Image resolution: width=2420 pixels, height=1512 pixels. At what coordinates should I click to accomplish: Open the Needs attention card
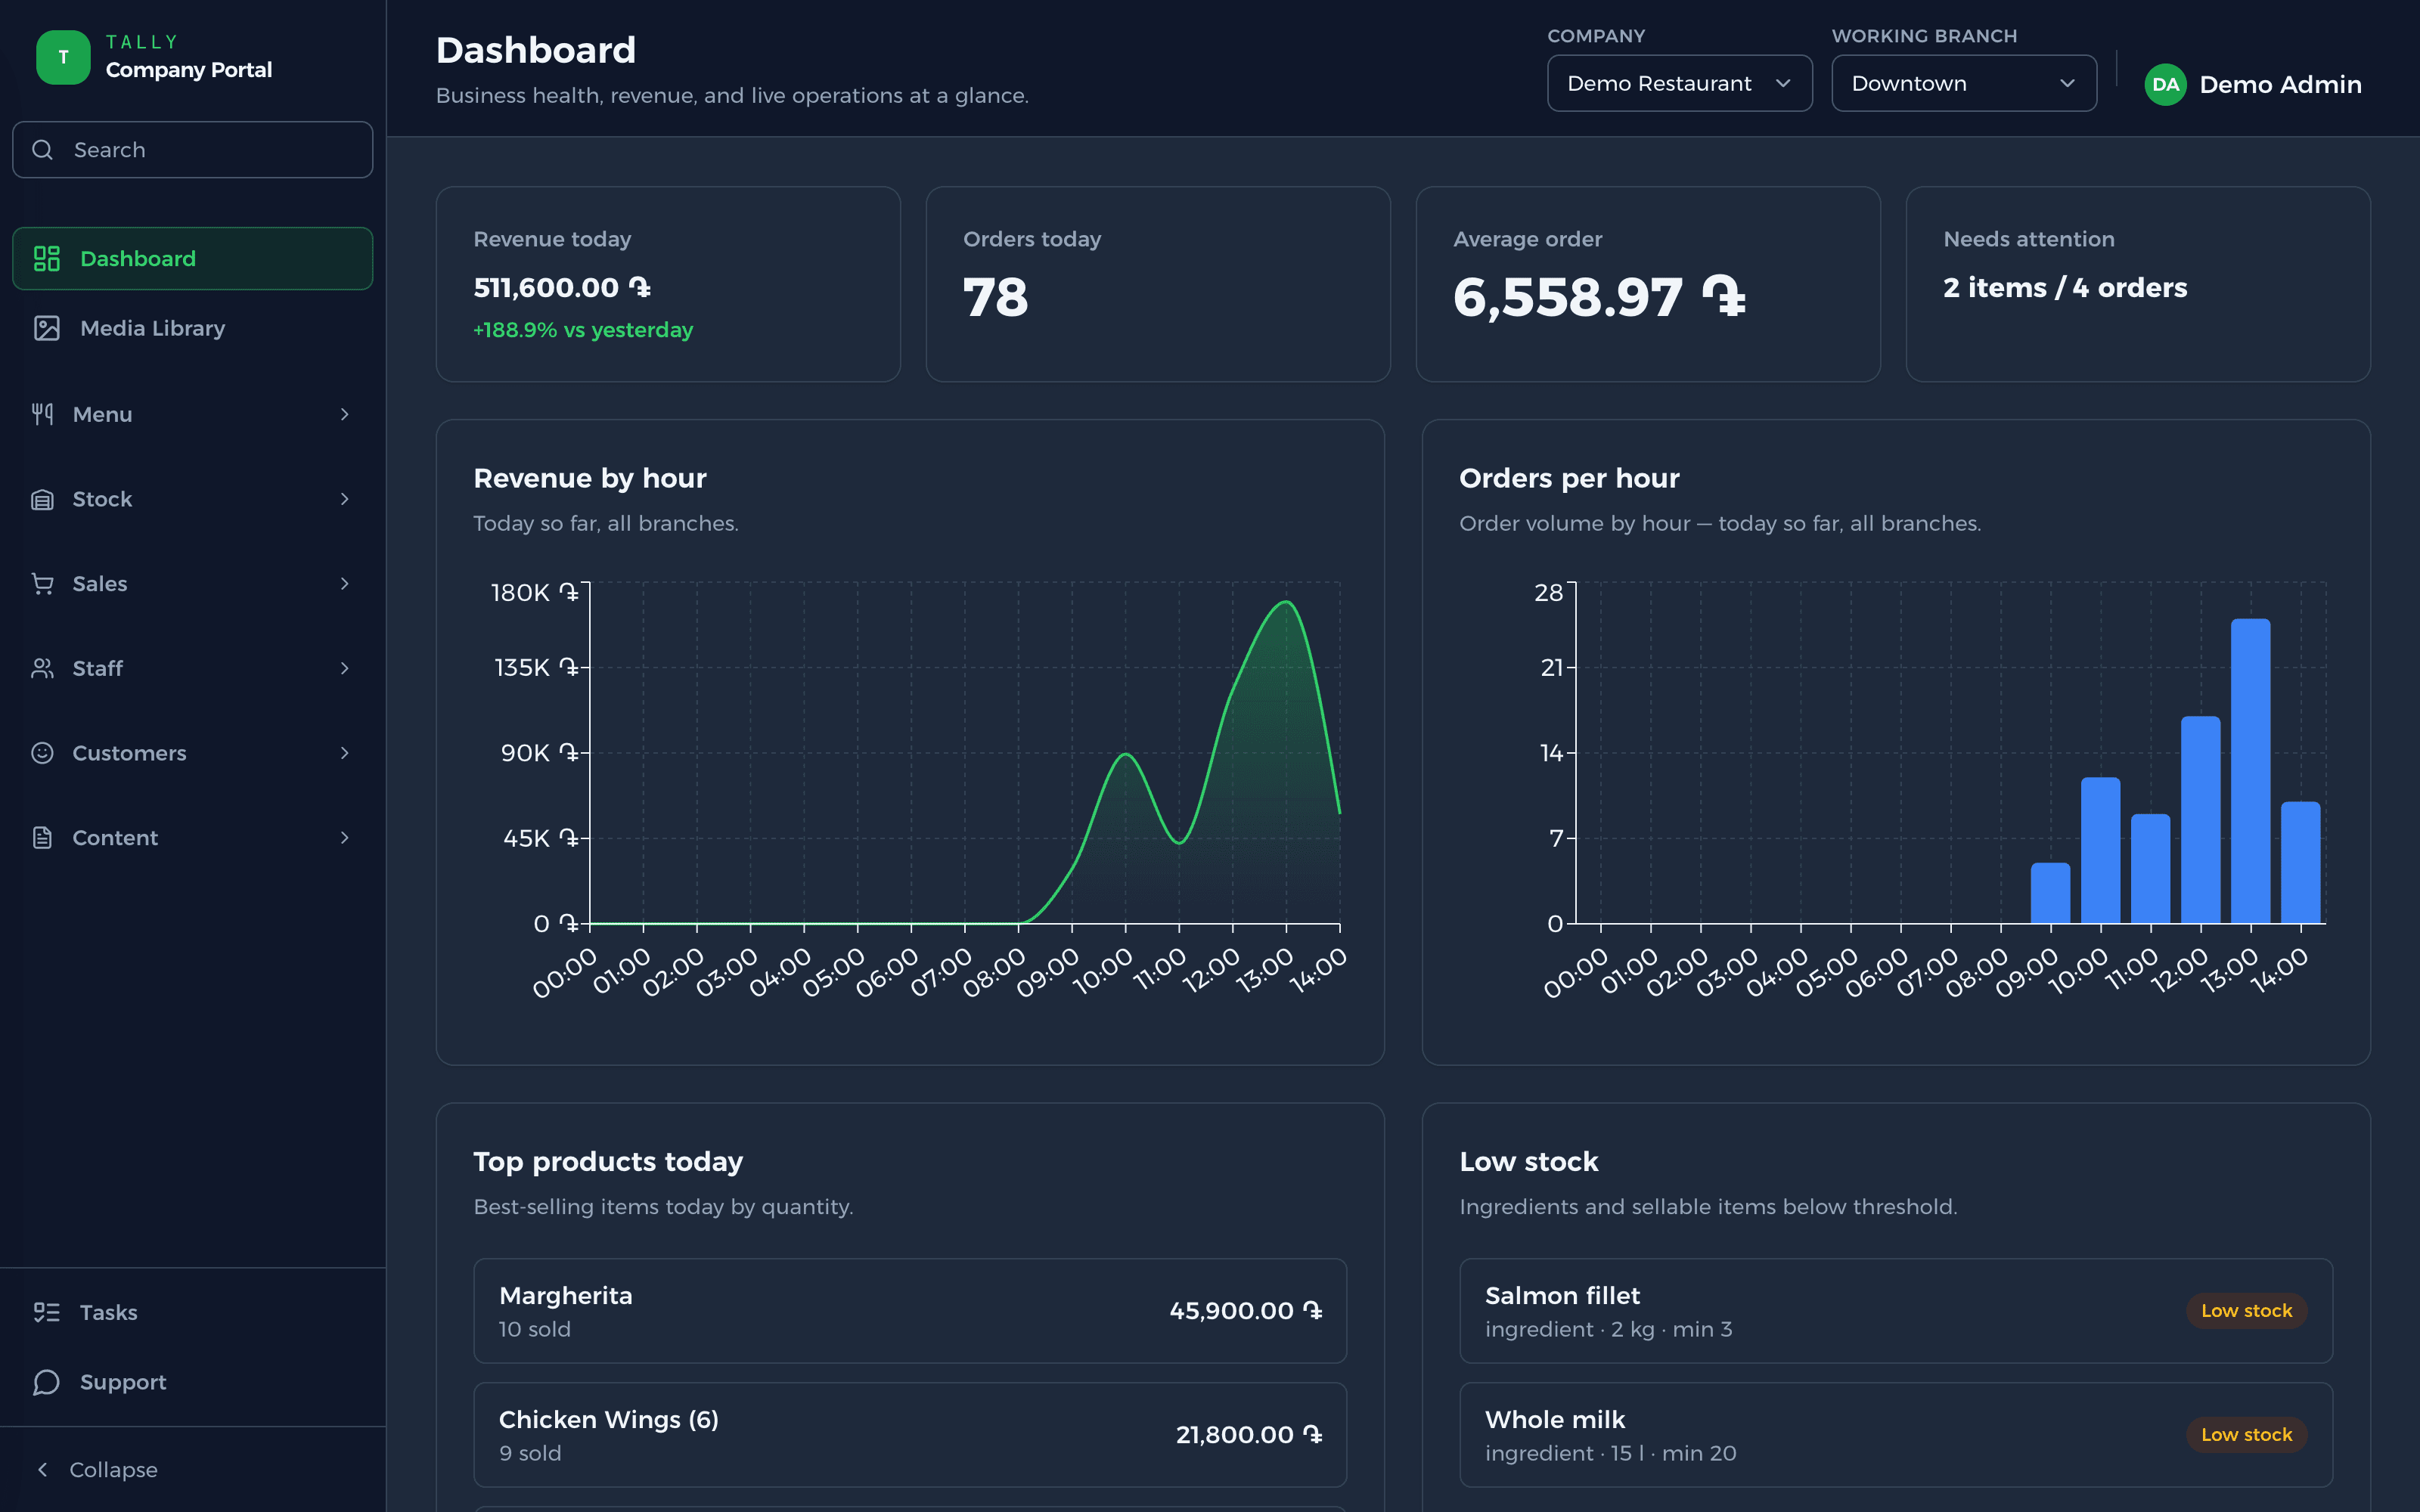[2137, 284]
